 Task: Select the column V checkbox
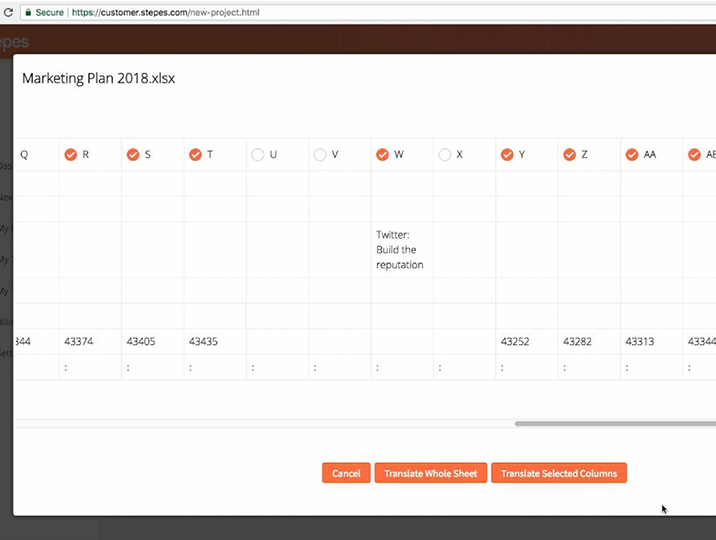pos(320,155)
